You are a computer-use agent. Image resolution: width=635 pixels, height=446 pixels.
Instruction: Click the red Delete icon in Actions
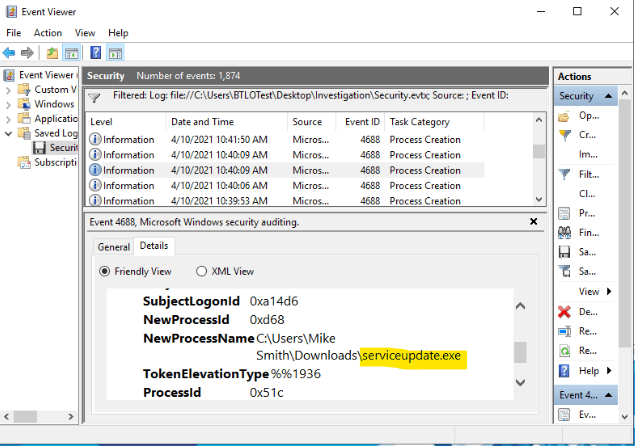tap(566, 311)
